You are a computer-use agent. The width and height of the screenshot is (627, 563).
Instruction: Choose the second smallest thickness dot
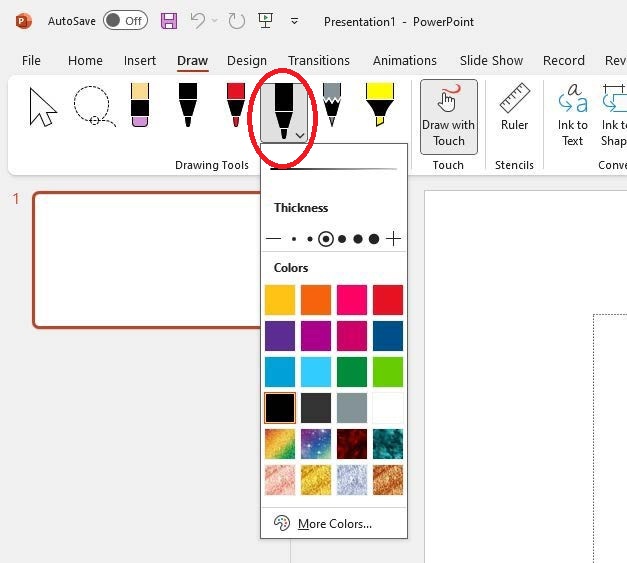[x=310, y=239]
